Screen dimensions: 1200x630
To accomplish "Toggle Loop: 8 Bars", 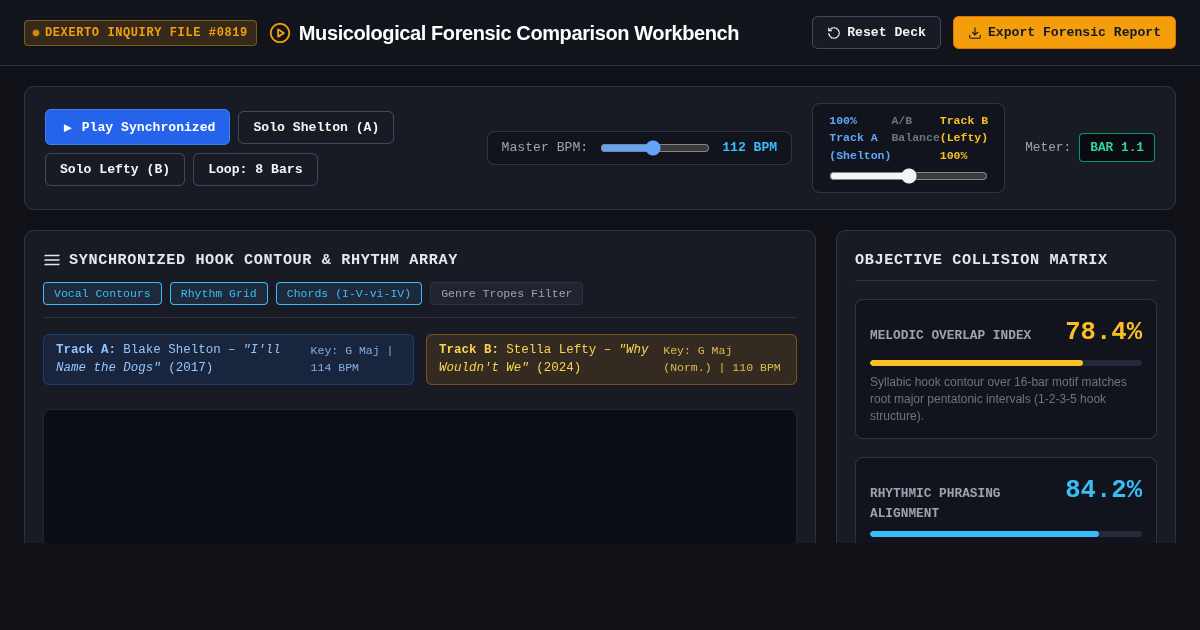I will [255, 169].
